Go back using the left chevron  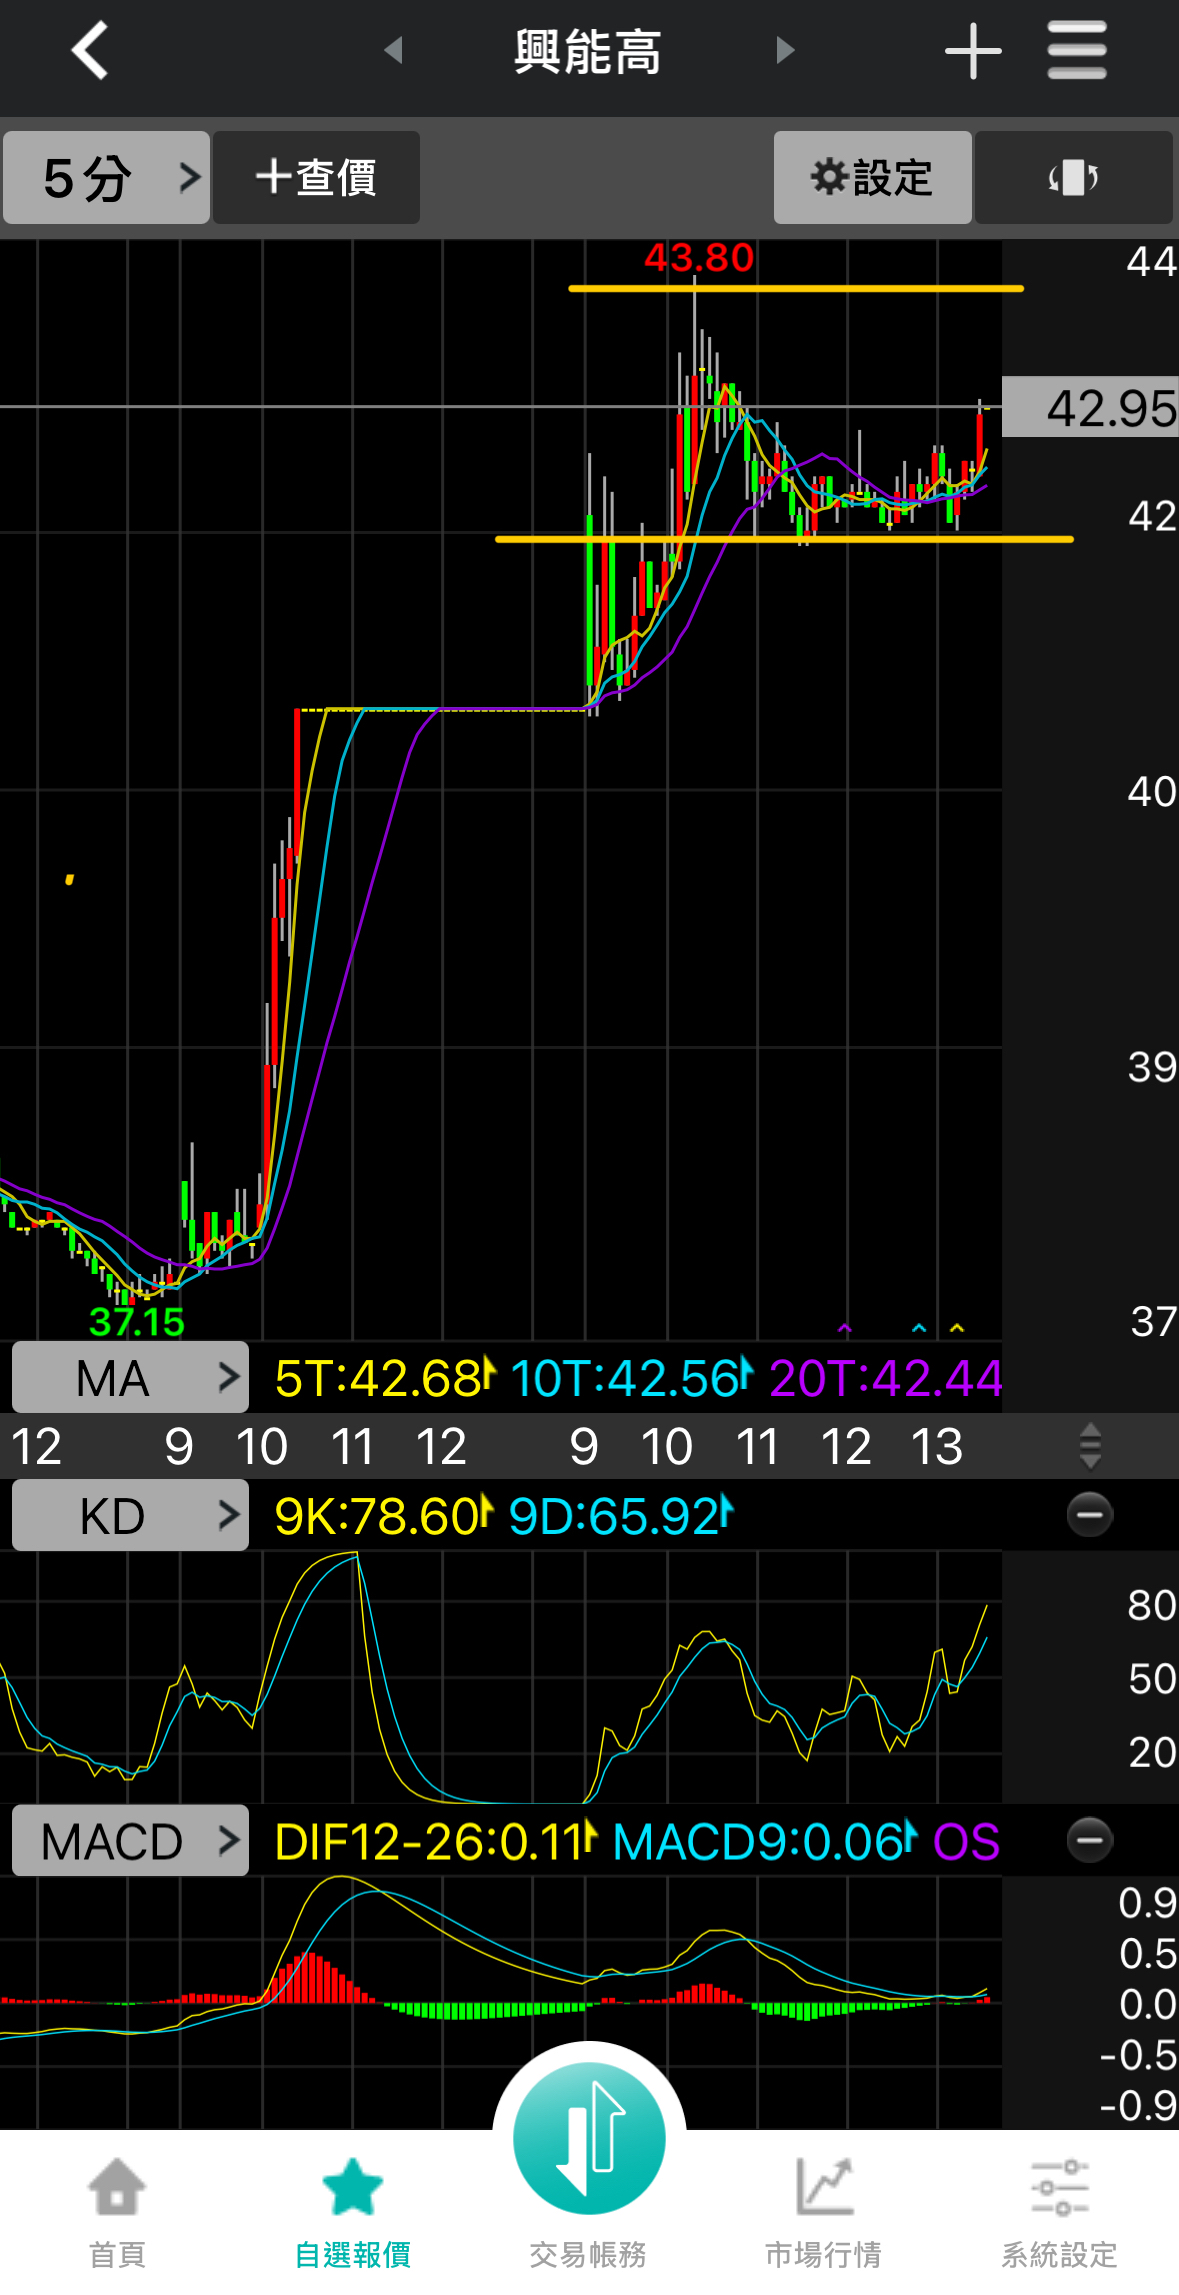(90, 50)
